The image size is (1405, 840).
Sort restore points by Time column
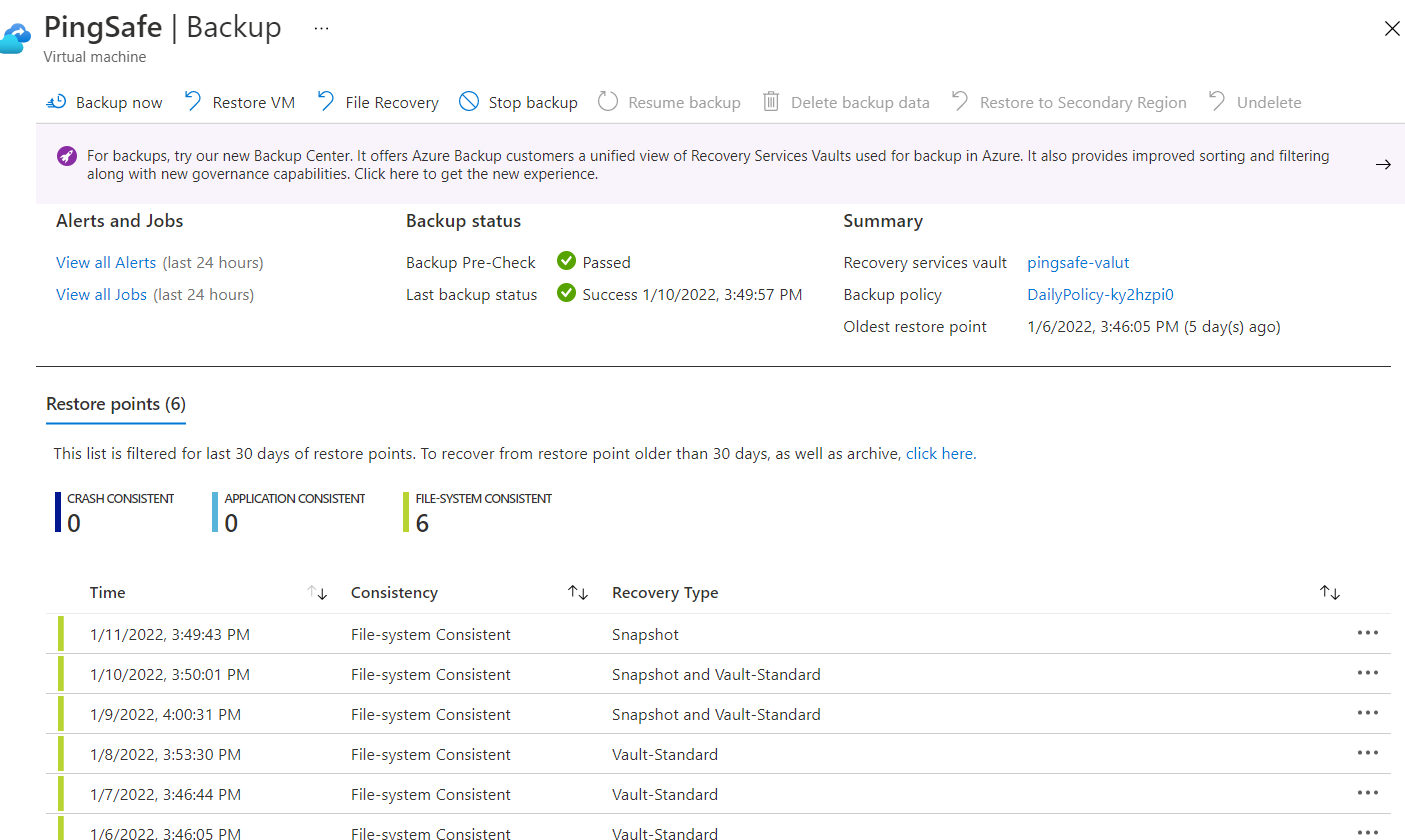click(x=317, y=593)
